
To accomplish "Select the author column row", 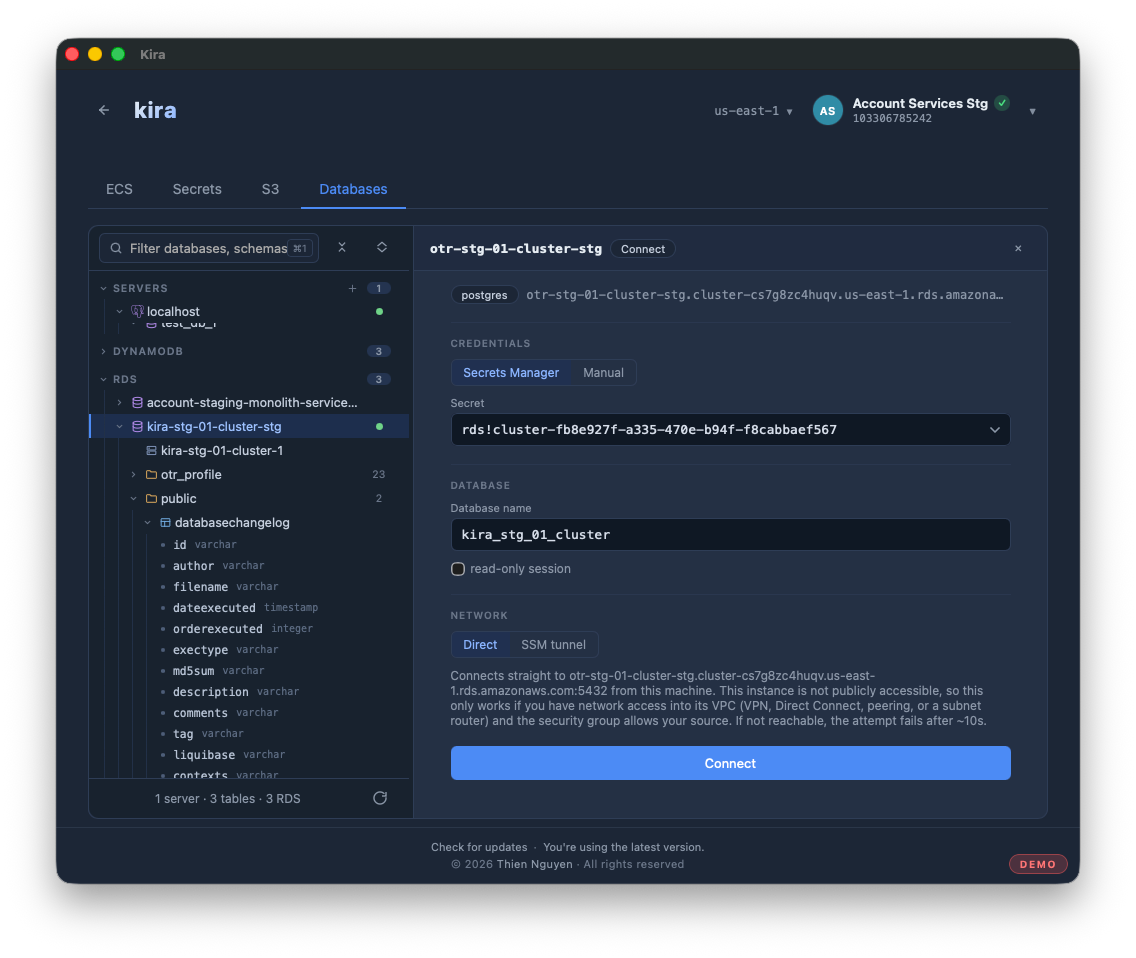I will tap(219, 565).
